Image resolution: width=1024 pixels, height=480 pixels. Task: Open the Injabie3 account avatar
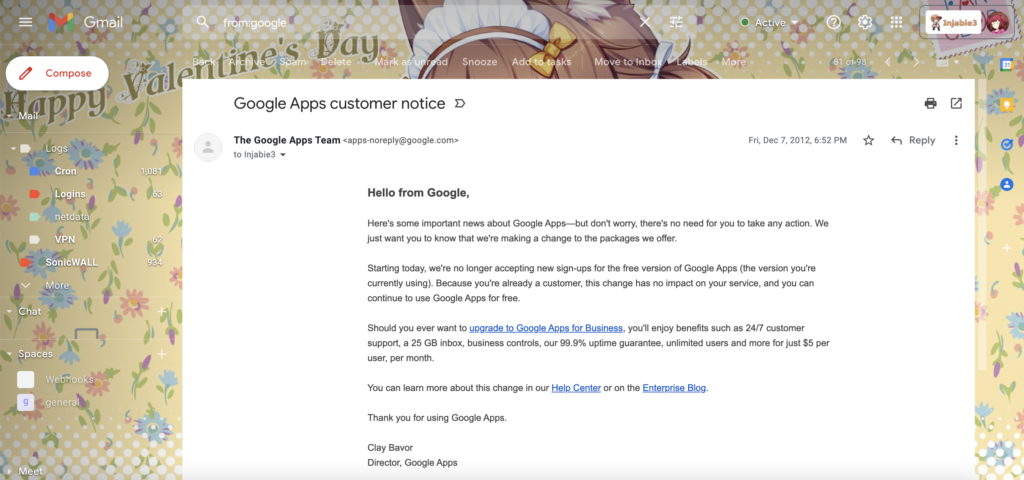tap(998, 23)
